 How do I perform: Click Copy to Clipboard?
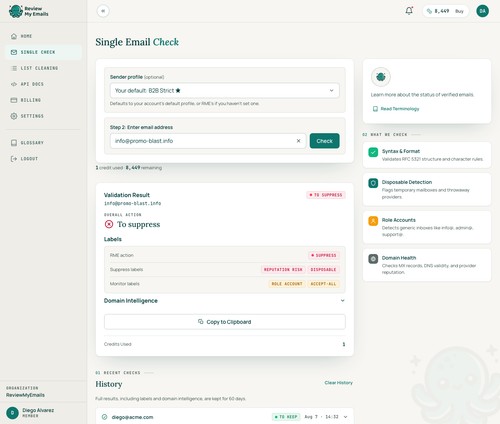click(x=225, y=322)
